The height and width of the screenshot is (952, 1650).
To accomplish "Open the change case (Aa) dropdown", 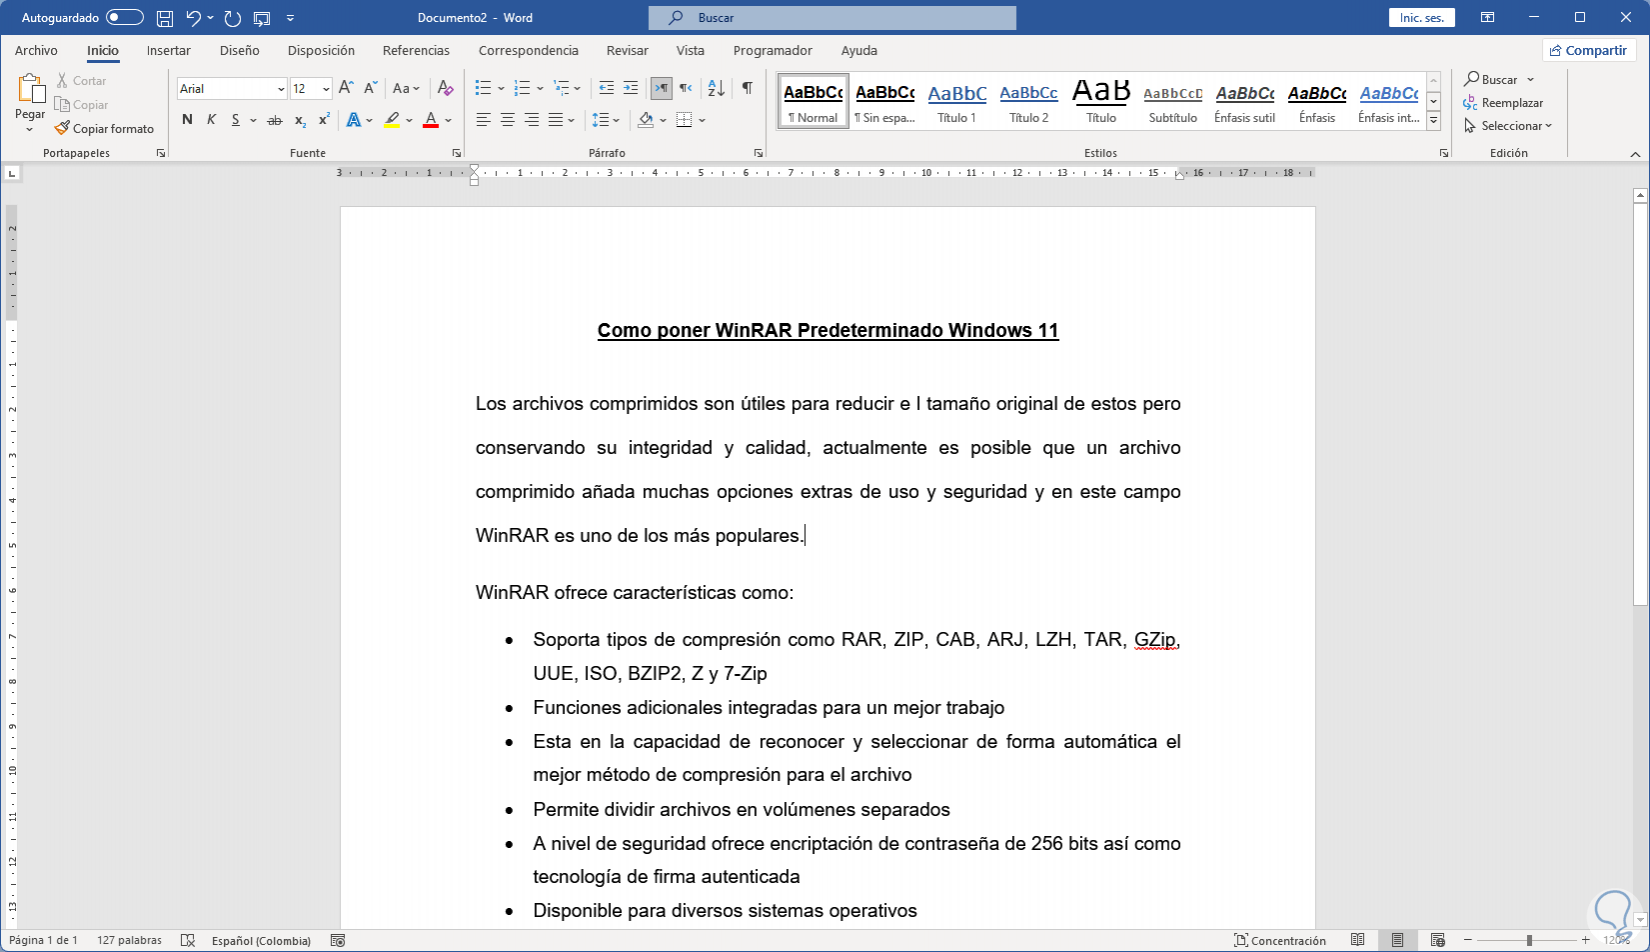I will click(406, 88).
